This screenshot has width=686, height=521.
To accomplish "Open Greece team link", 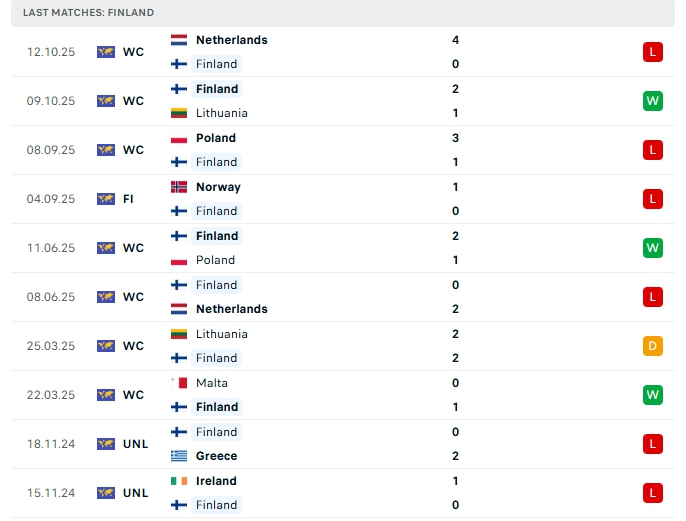I will click(x=216, y=456).
